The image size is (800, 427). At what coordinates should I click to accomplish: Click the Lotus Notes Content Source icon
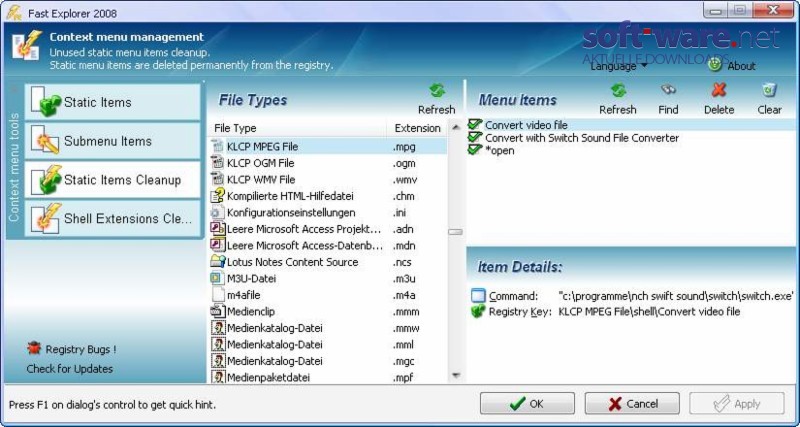tap(218, 261)
